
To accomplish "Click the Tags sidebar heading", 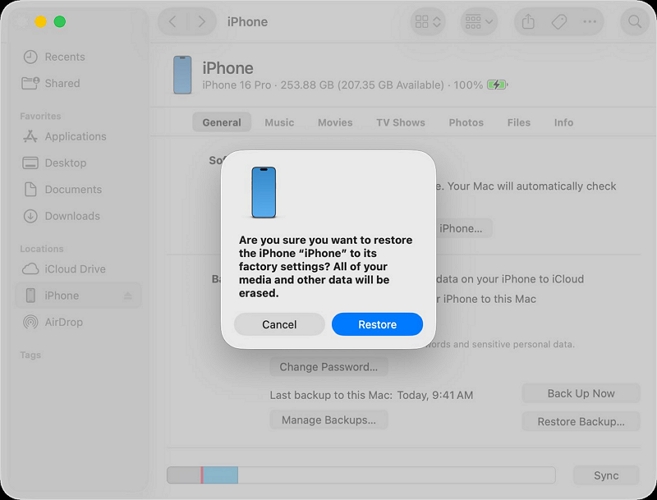I will point(30,355).
